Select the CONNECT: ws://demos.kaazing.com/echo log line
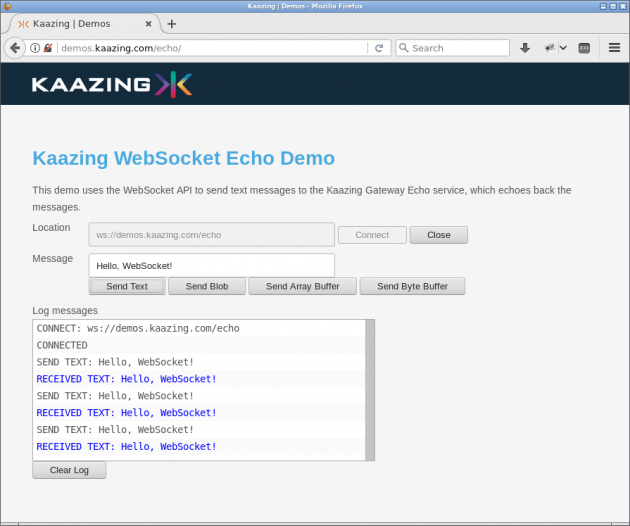 click(138, 328)
